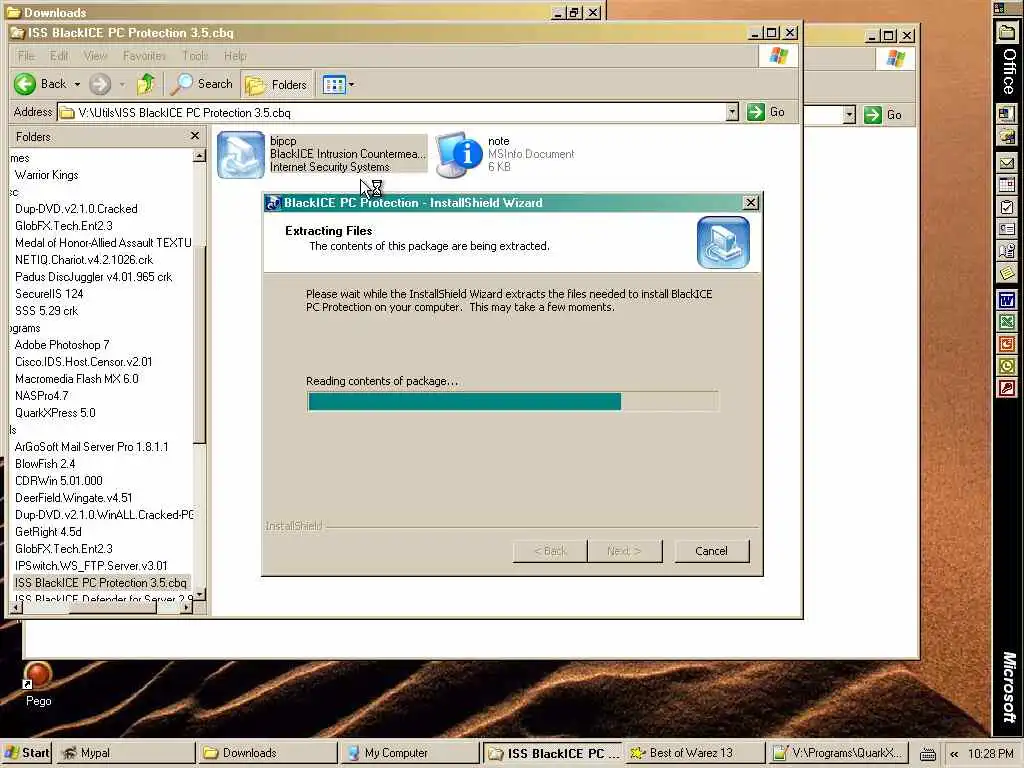Click Cancel in the InstallShield Wizard
Viewport: 1024px width, 768px height.
(x=711, y=551)
